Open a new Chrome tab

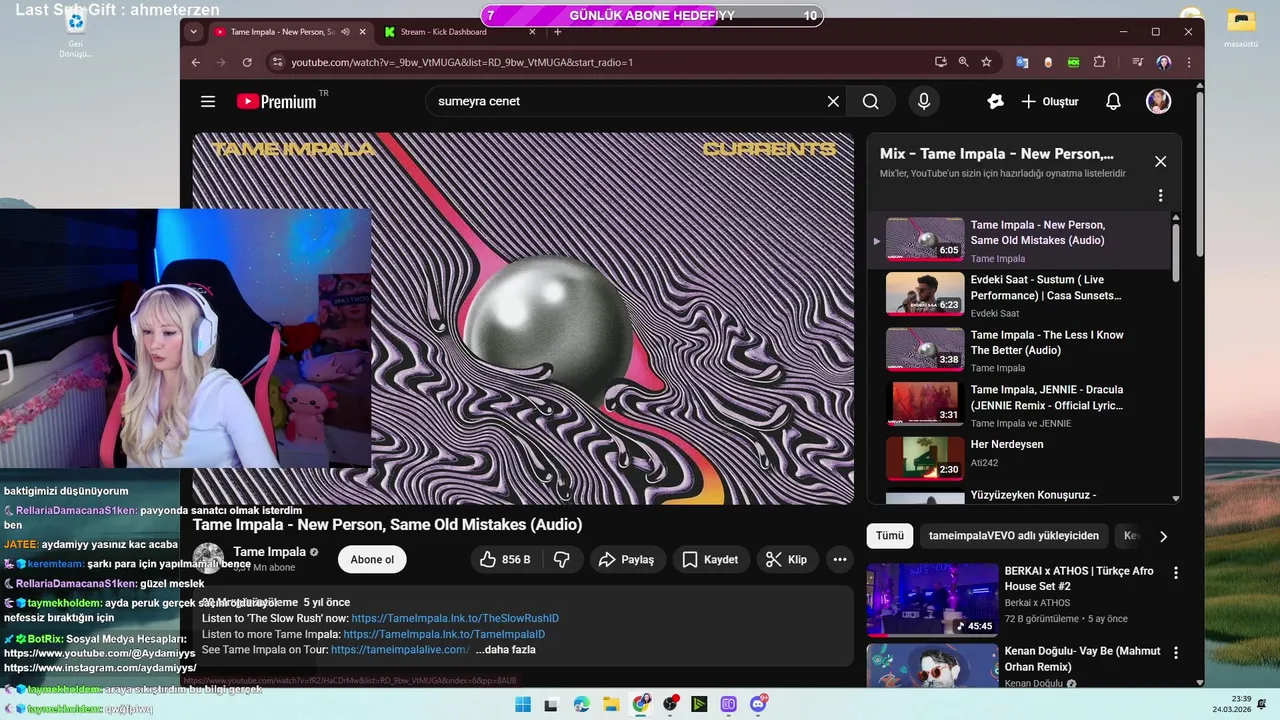click(x=558, y=32)
